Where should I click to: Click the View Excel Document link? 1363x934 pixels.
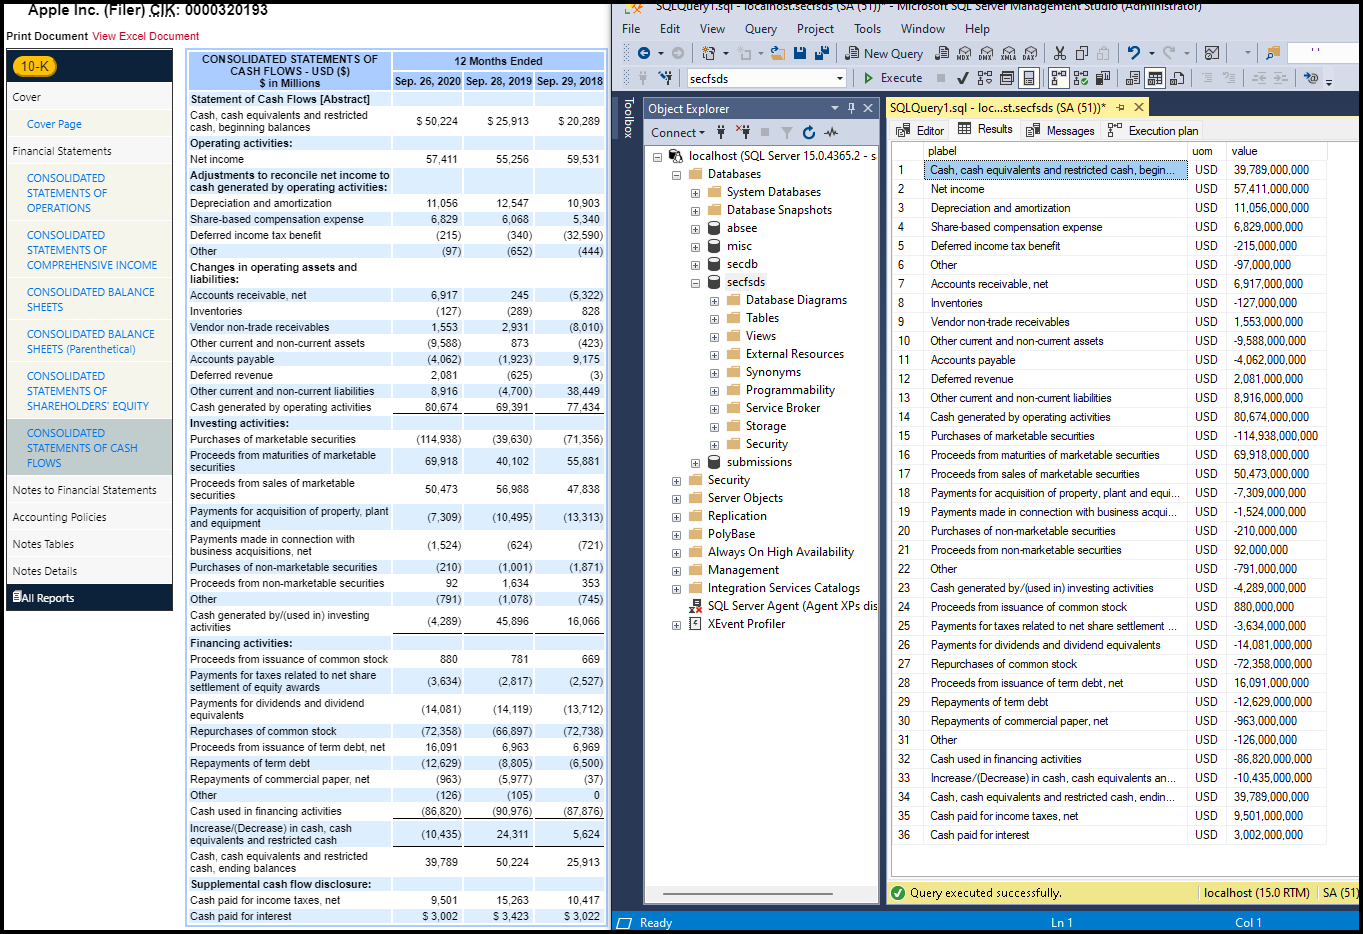146,36
